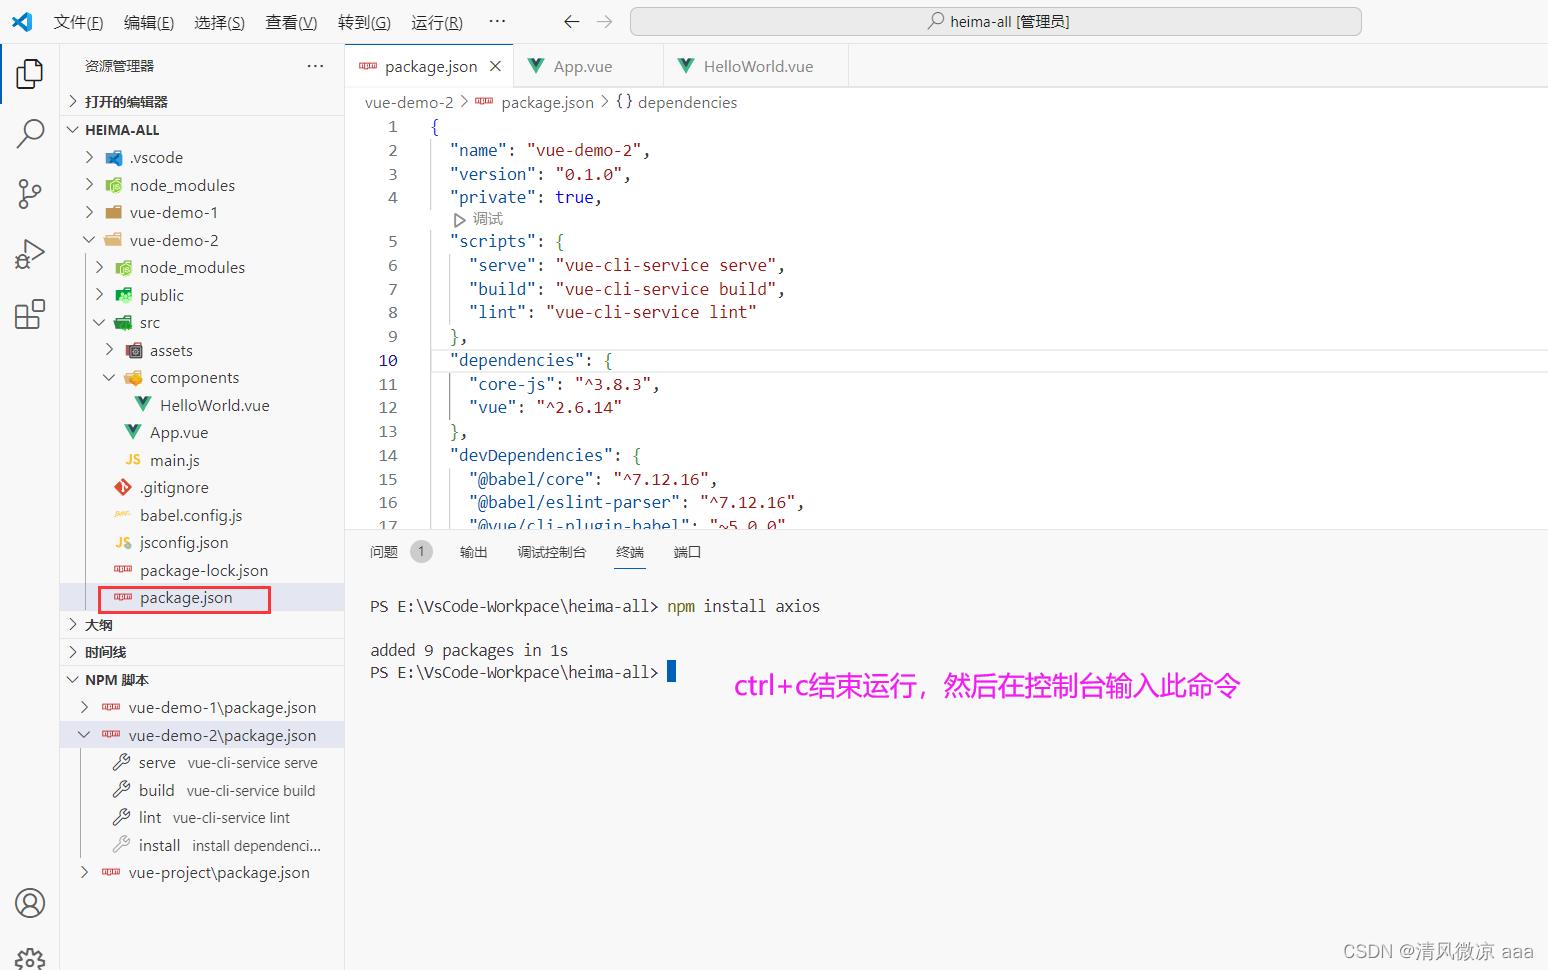Image resolution: width=1548 pixels, height=970 pixels.
Task: Expand the assets folder
Action: (109, 350)
